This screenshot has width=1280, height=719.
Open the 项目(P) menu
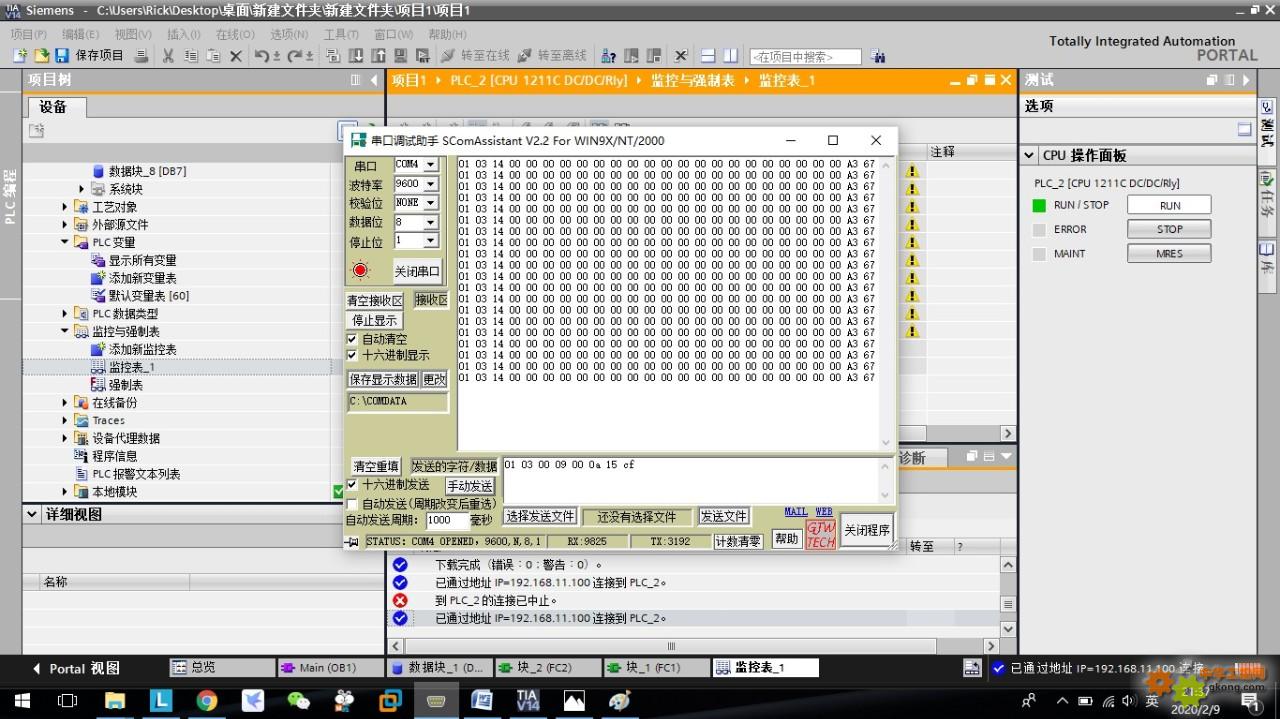(28, 34)
